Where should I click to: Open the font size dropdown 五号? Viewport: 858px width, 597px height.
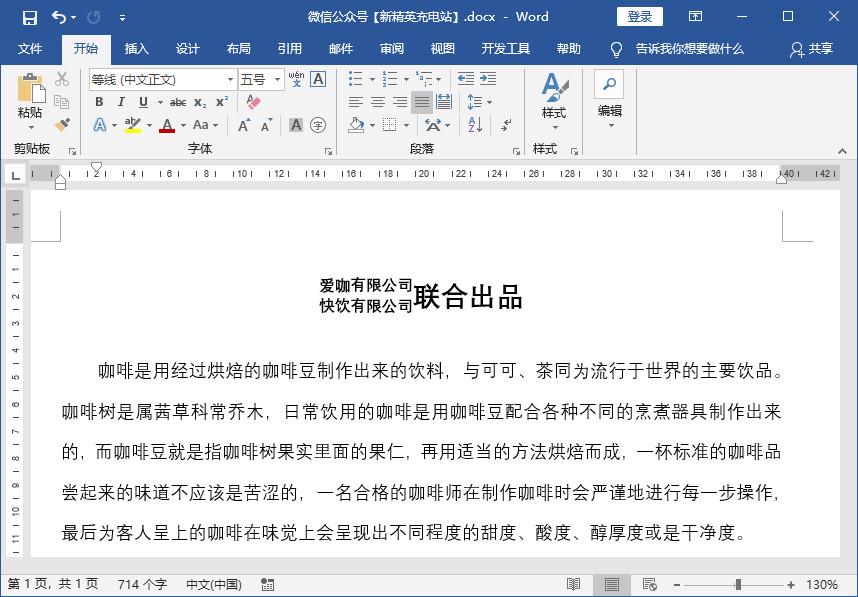[277, 80]
